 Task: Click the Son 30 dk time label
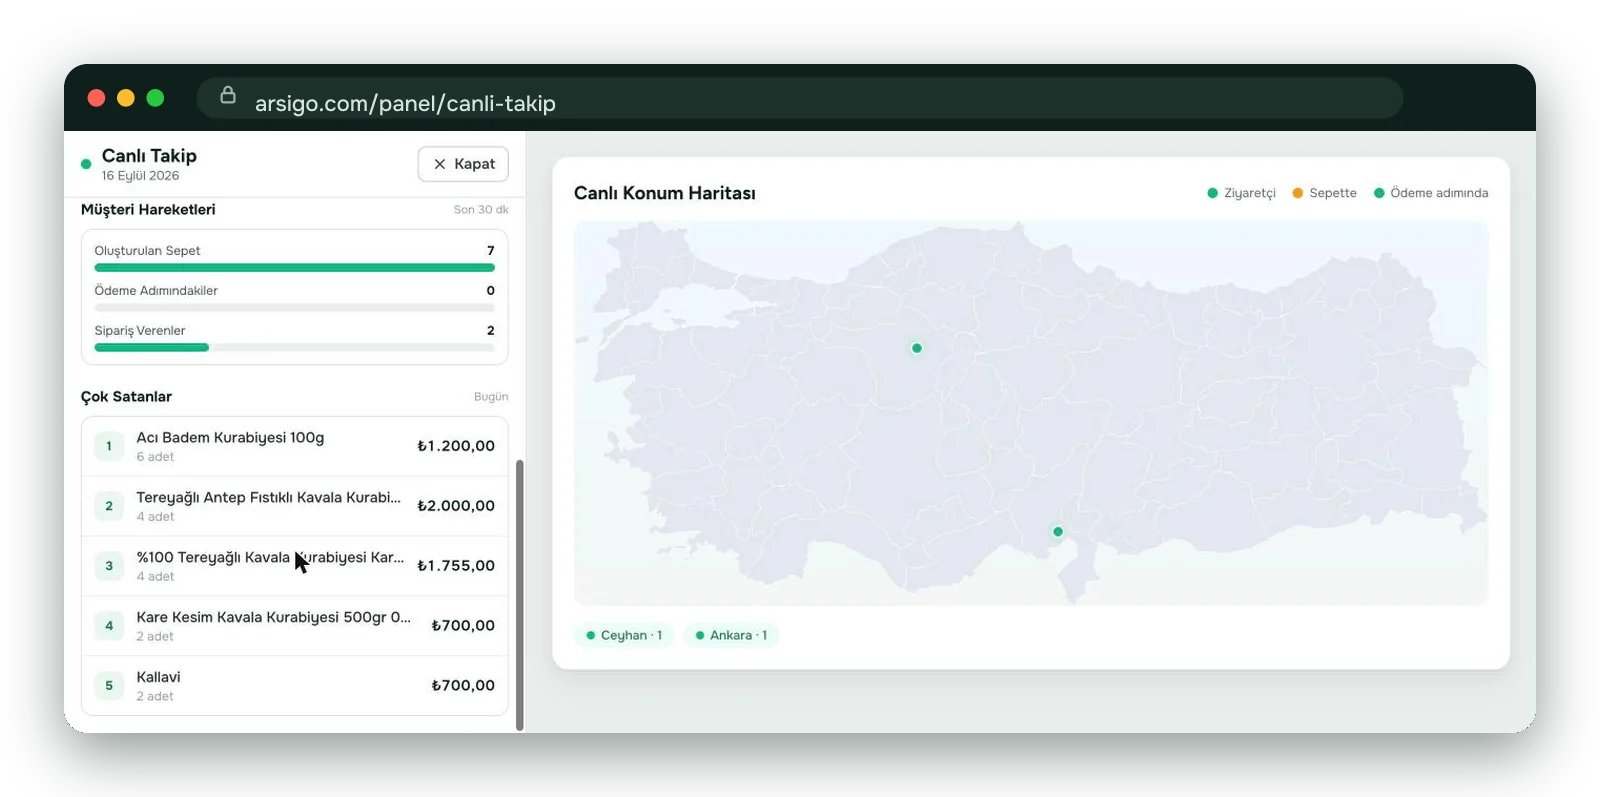[481, 210]
